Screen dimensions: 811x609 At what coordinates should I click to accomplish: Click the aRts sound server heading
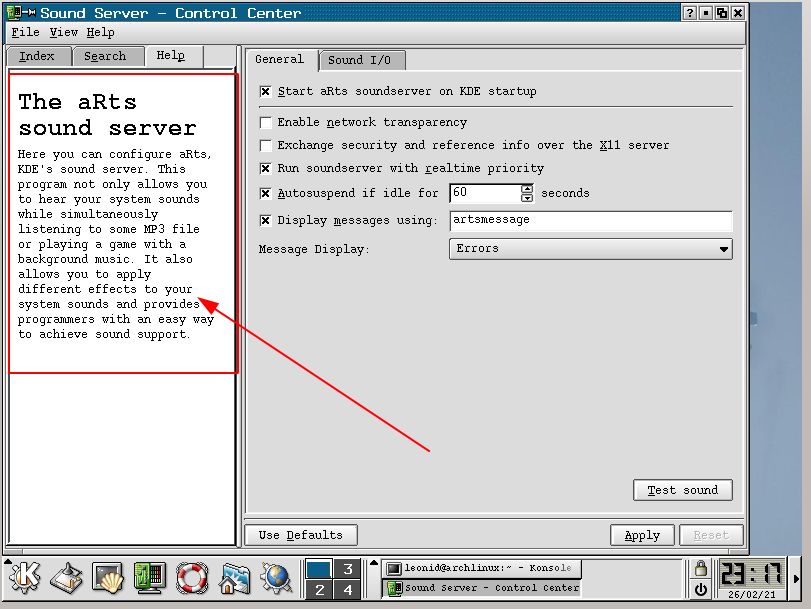(x=107, y=115)
